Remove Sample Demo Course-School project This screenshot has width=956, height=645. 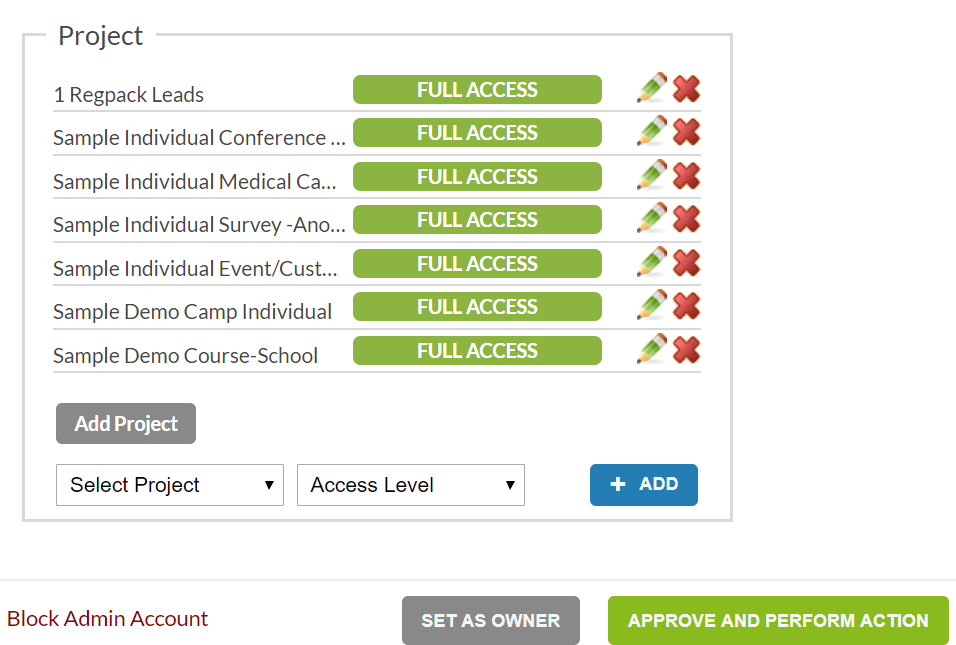(686, 350)
